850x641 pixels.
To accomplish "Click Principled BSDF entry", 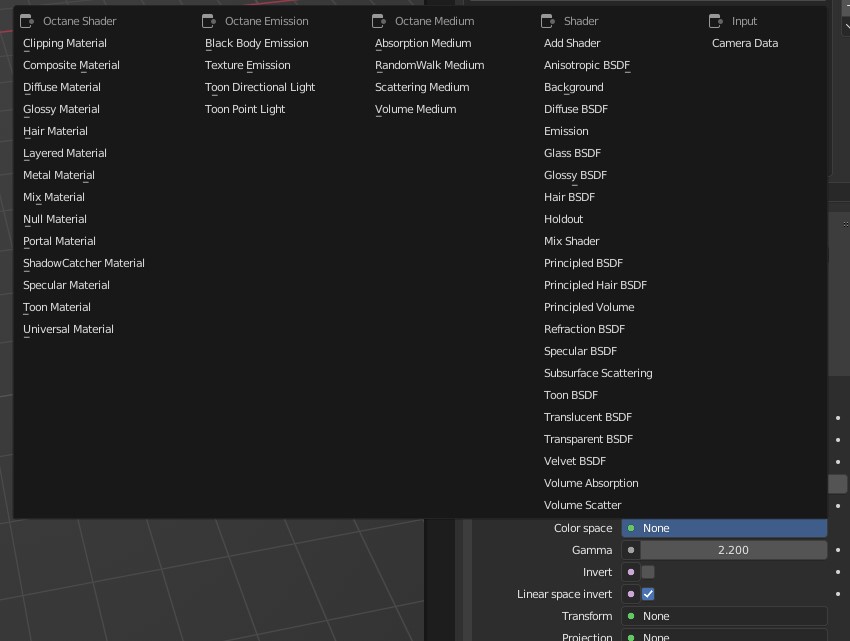I will coord(583,263).
